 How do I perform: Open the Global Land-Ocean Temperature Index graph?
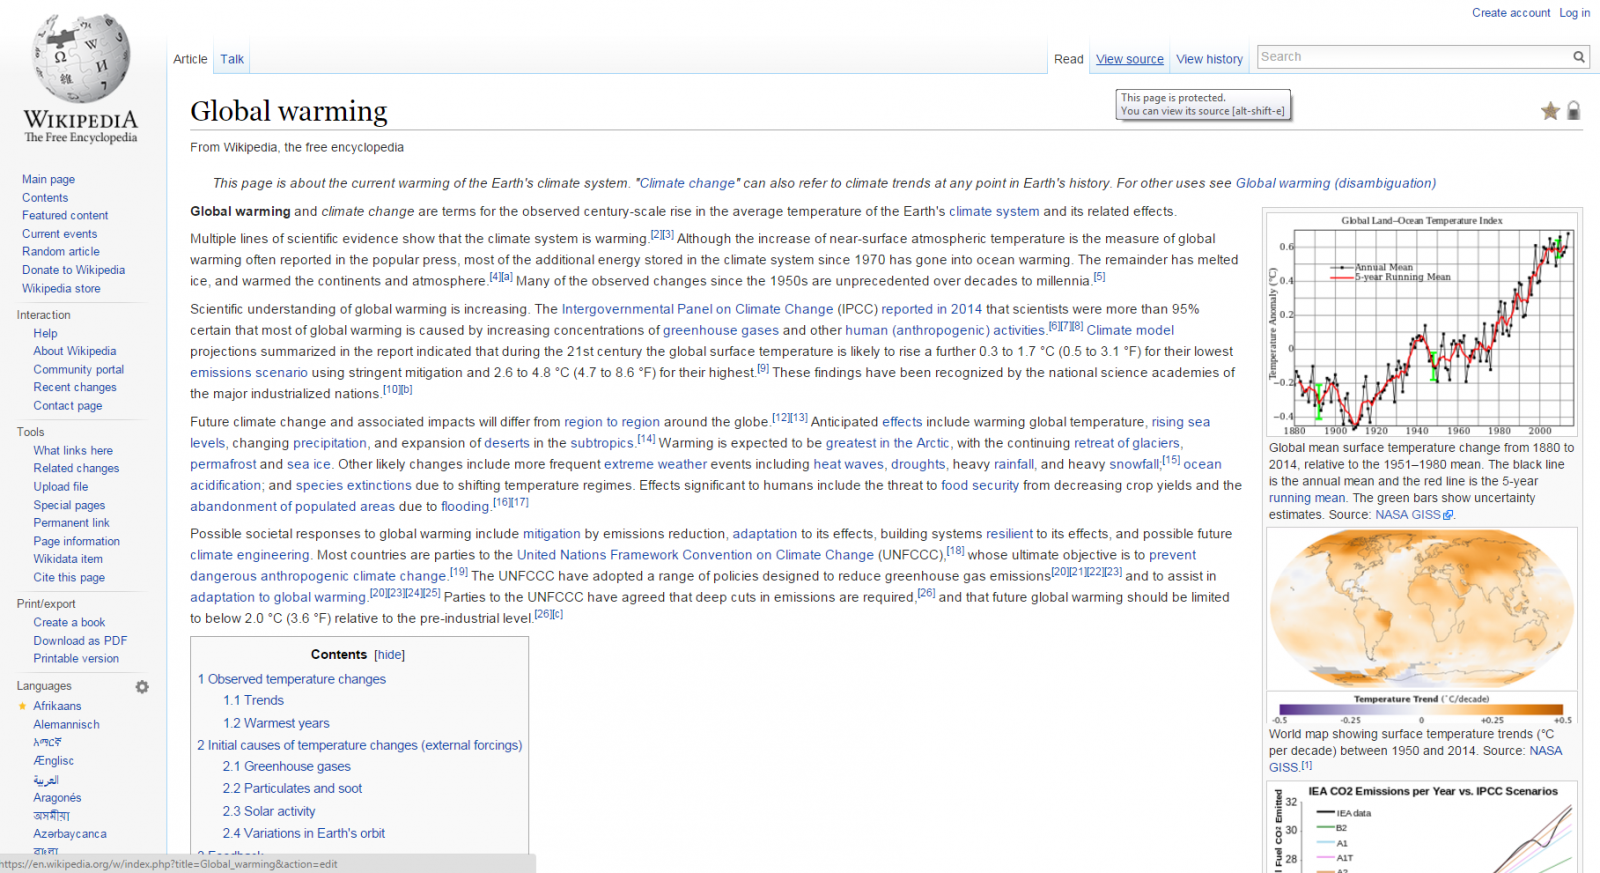pos(1422,325)
